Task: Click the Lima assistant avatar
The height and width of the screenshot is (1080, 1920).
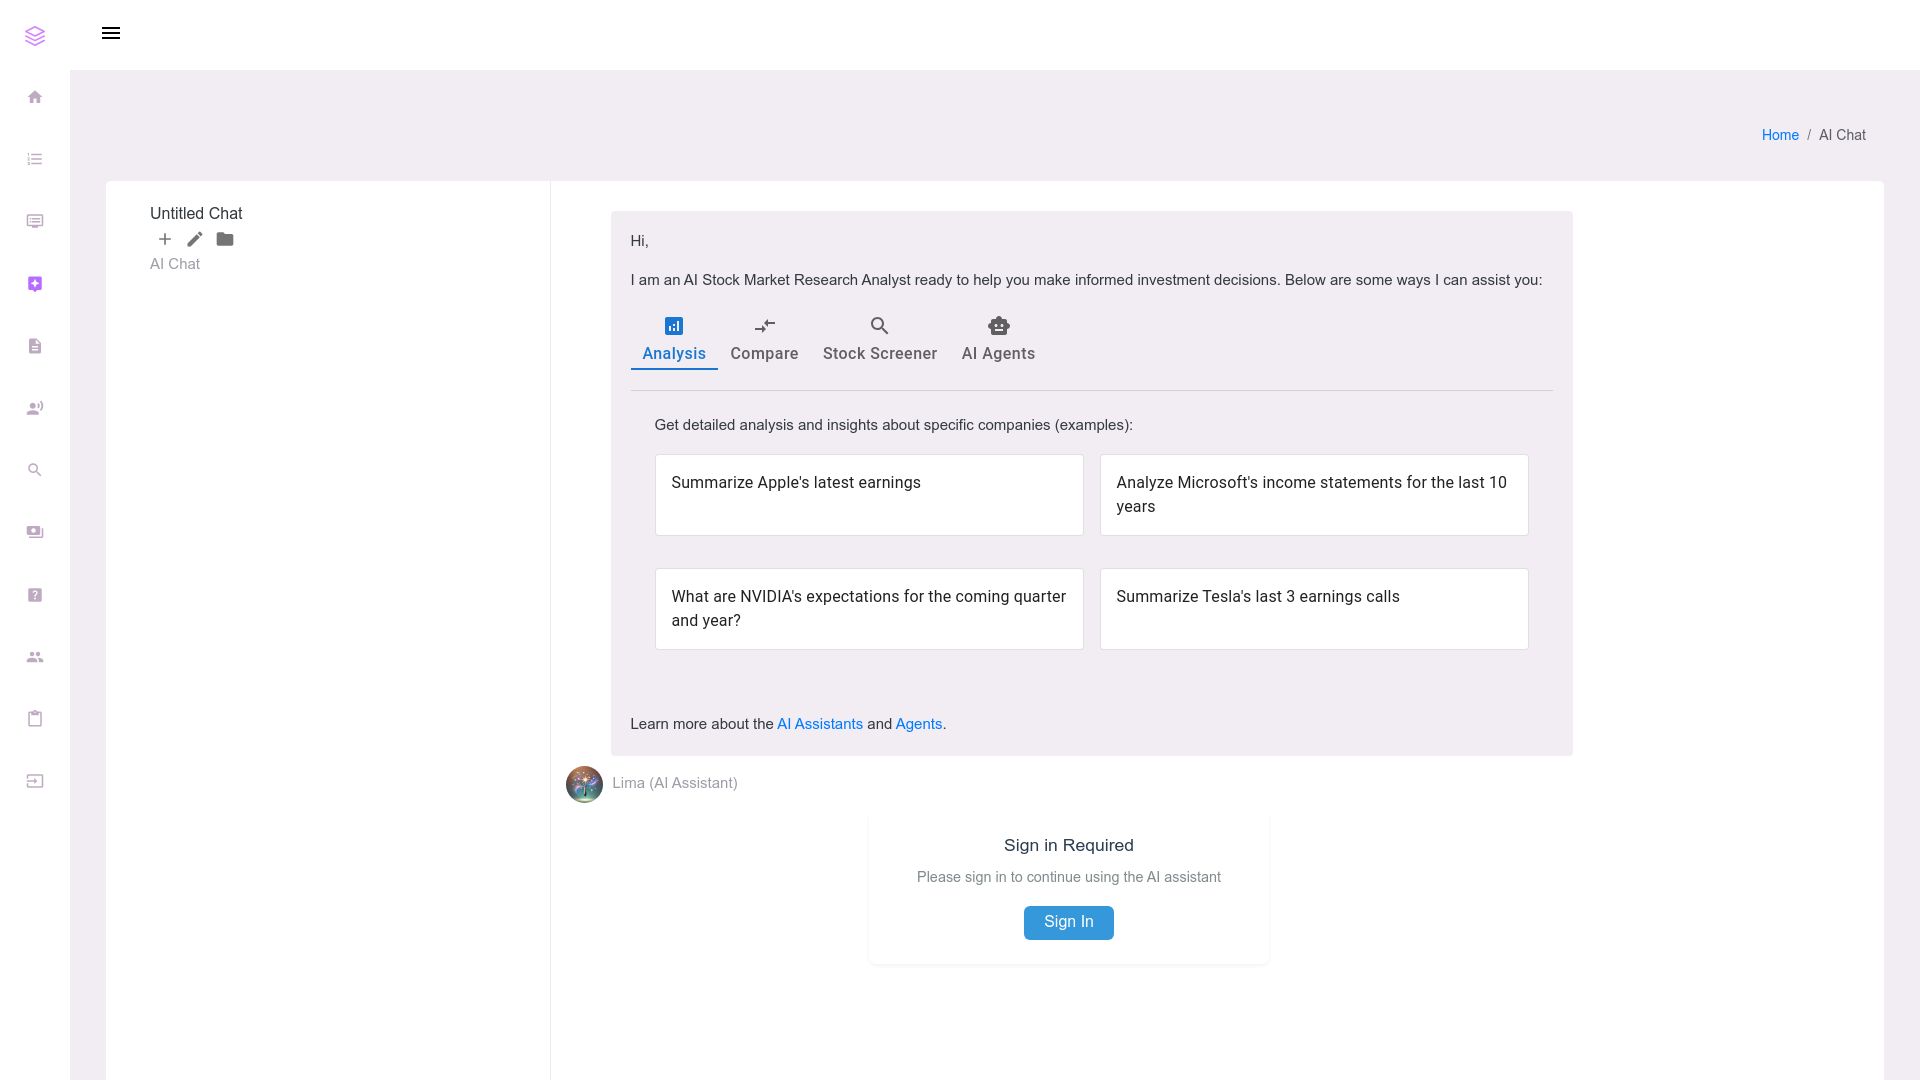Action: 584,784
